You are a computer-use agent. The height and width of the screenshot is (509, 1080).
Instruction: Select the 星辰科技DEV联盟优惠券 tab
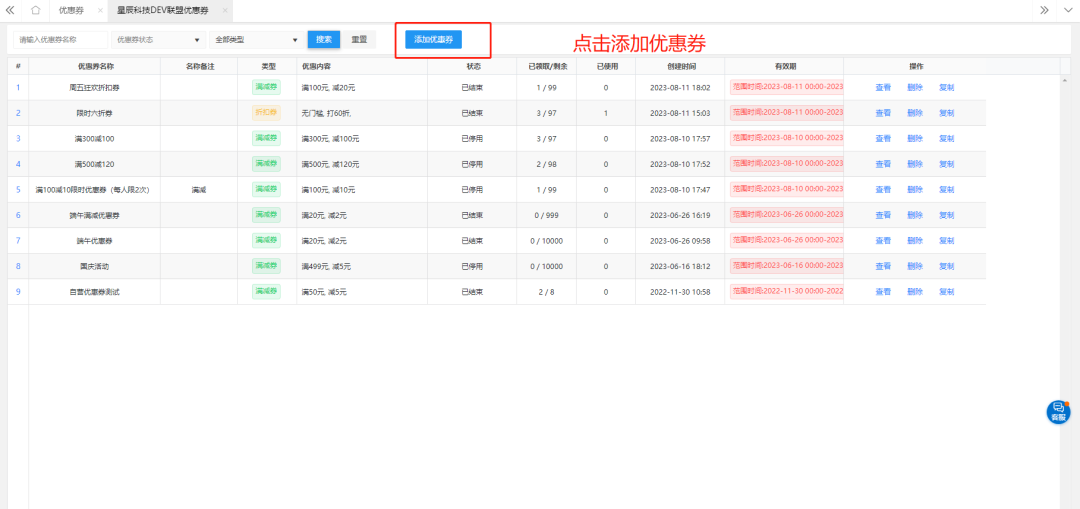tap(162, 10)
